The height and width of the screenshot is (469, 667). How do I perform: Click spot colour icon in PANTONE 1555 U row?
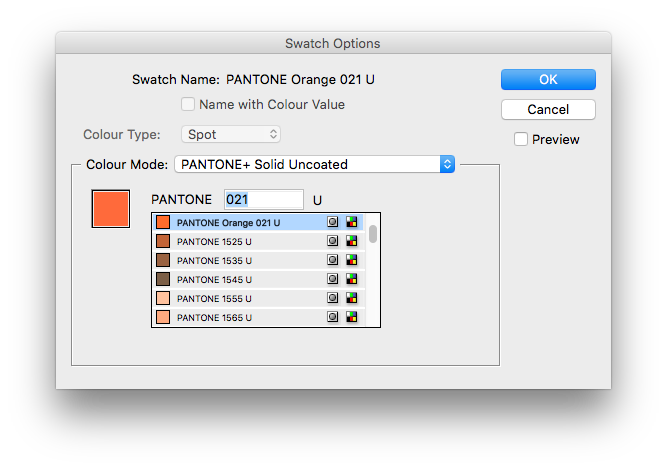[x=333, y=298]
